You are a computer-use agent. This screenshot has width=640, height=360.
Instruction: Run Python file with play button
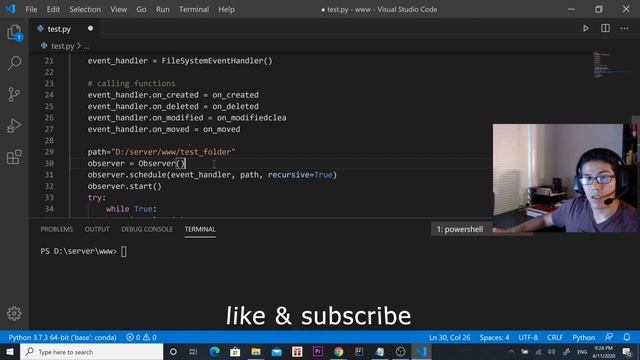[586, 29]
